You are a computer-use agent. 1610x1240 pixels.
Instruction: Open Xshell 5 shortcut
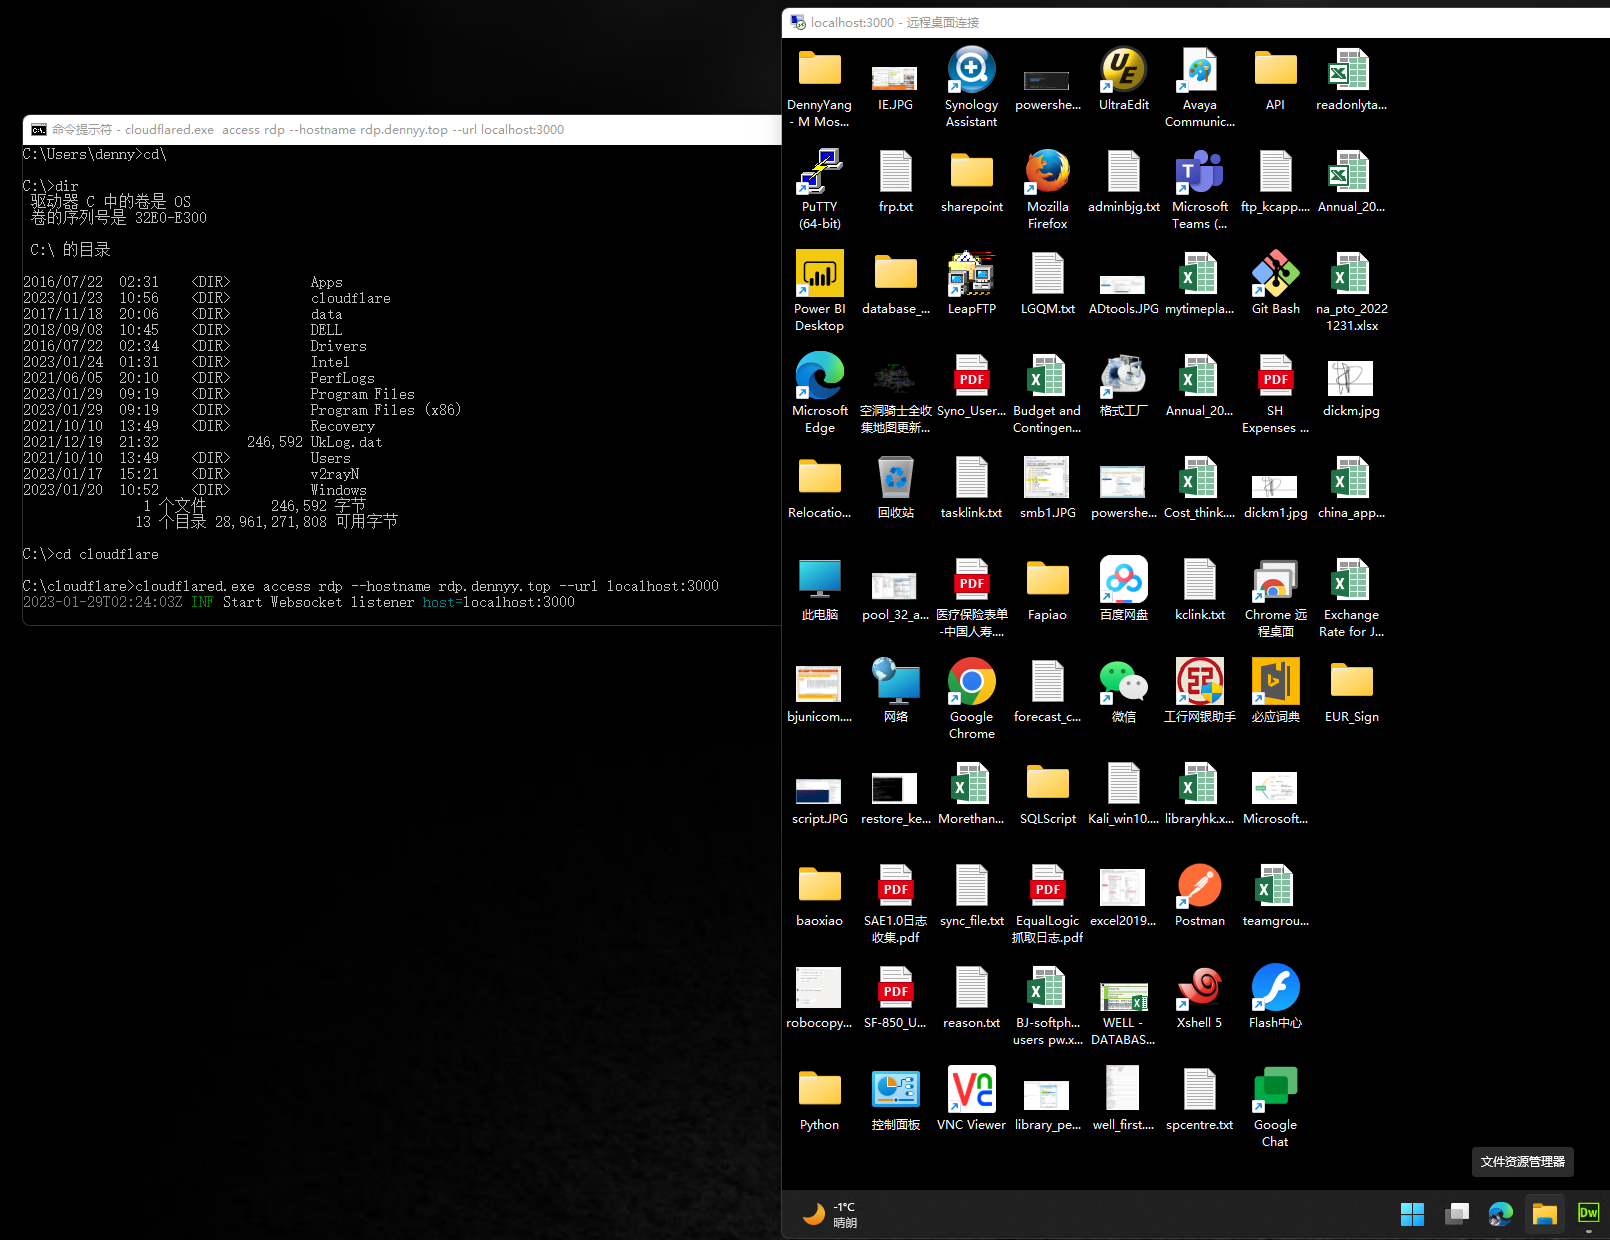(x=1199, y=997)
